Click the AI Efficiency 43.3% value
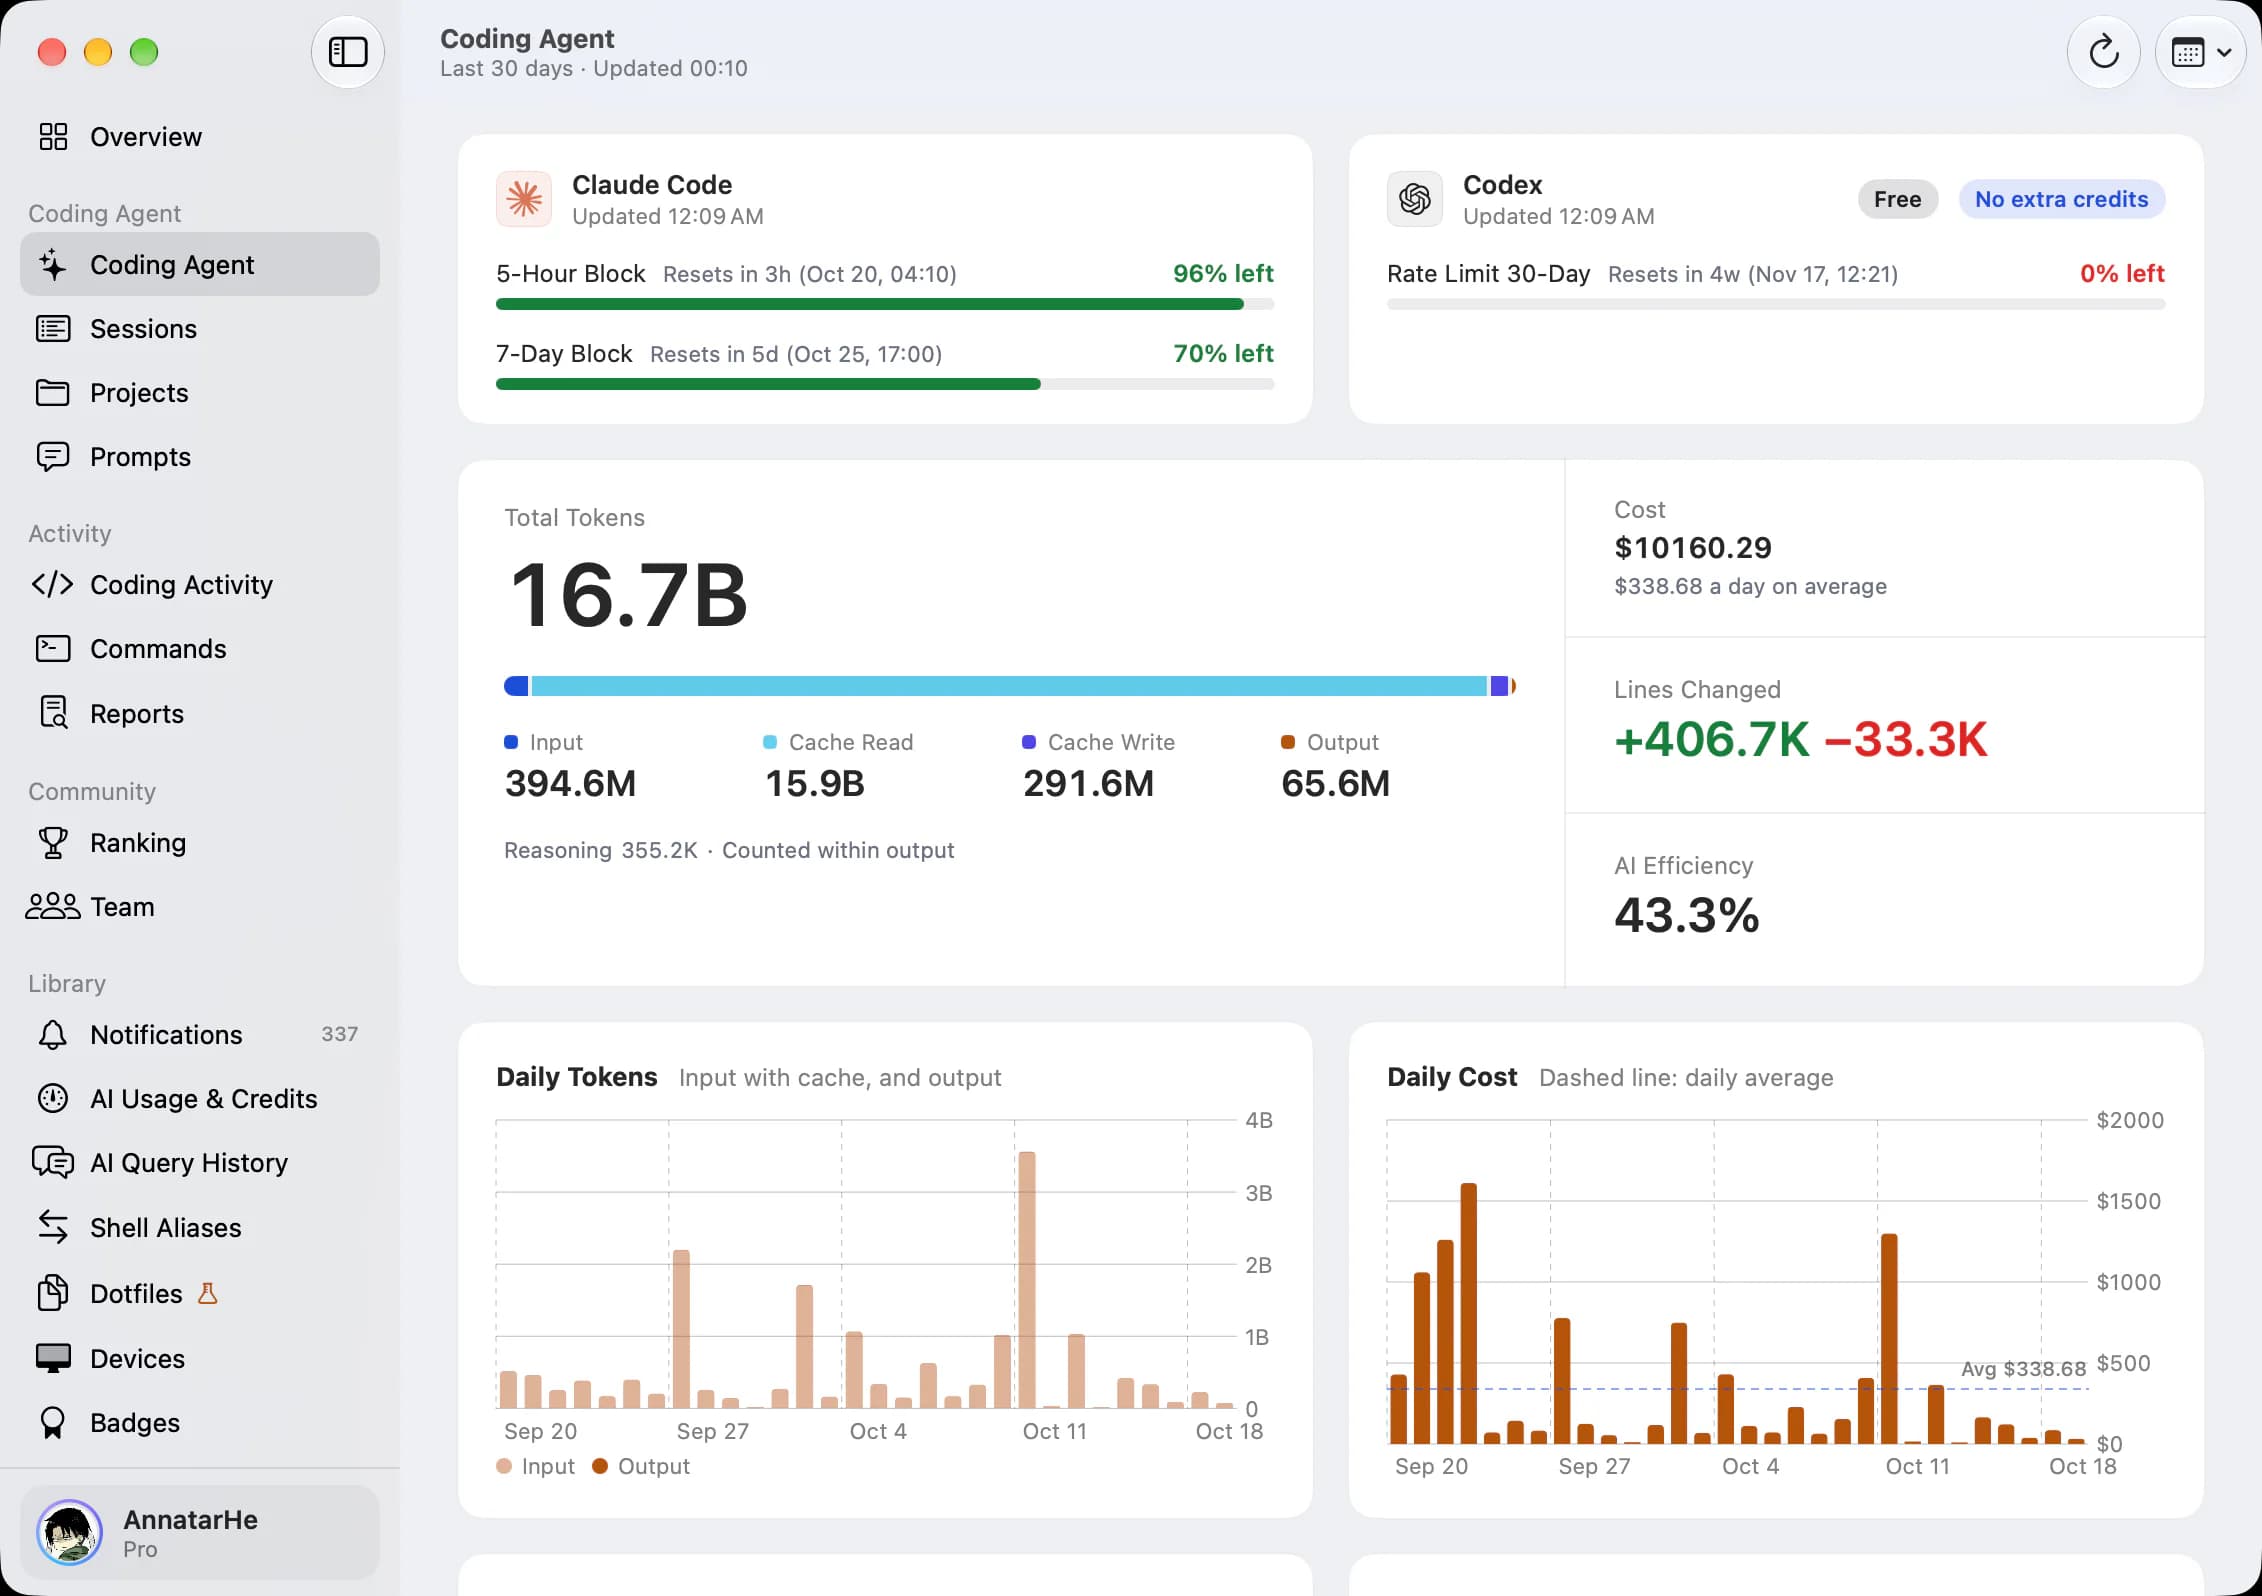 [1686, 915]
